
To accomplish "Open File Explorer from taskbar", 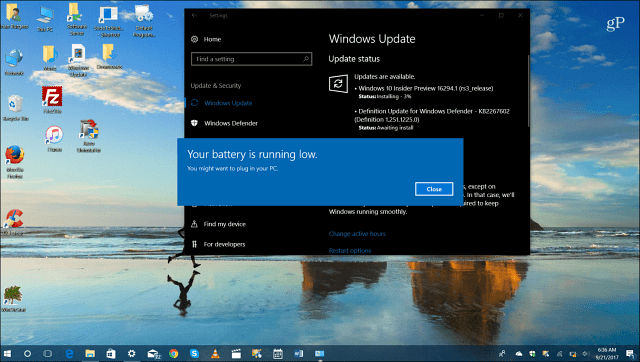I will 90,353.
